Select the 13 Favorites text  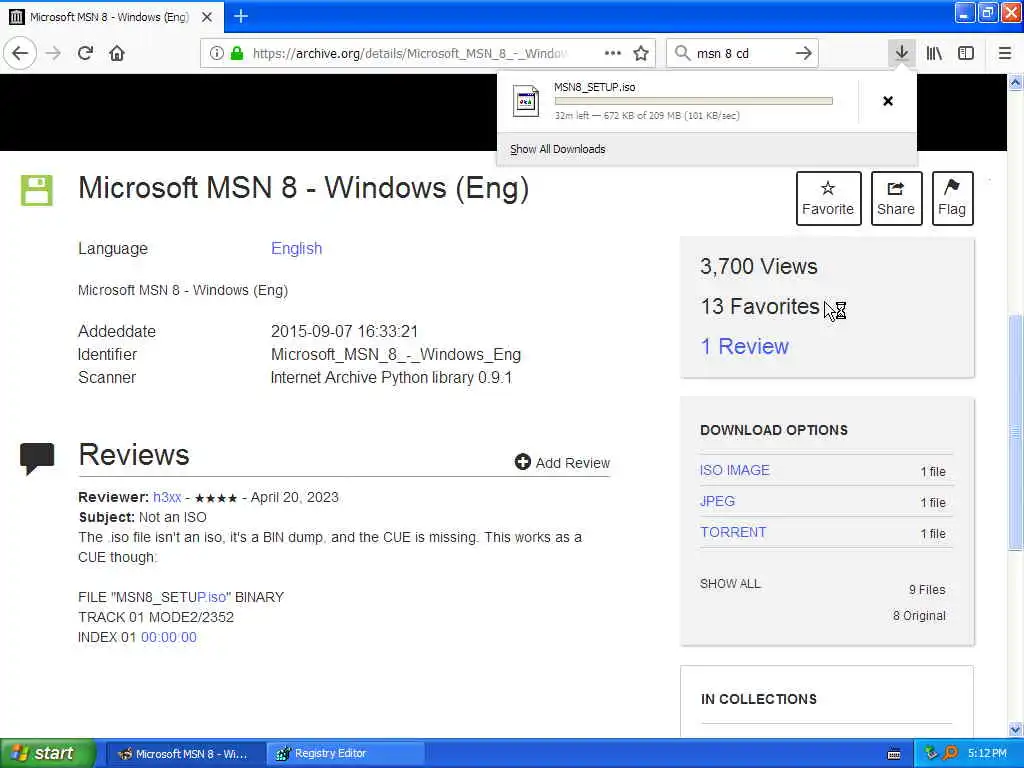(760, 306)
